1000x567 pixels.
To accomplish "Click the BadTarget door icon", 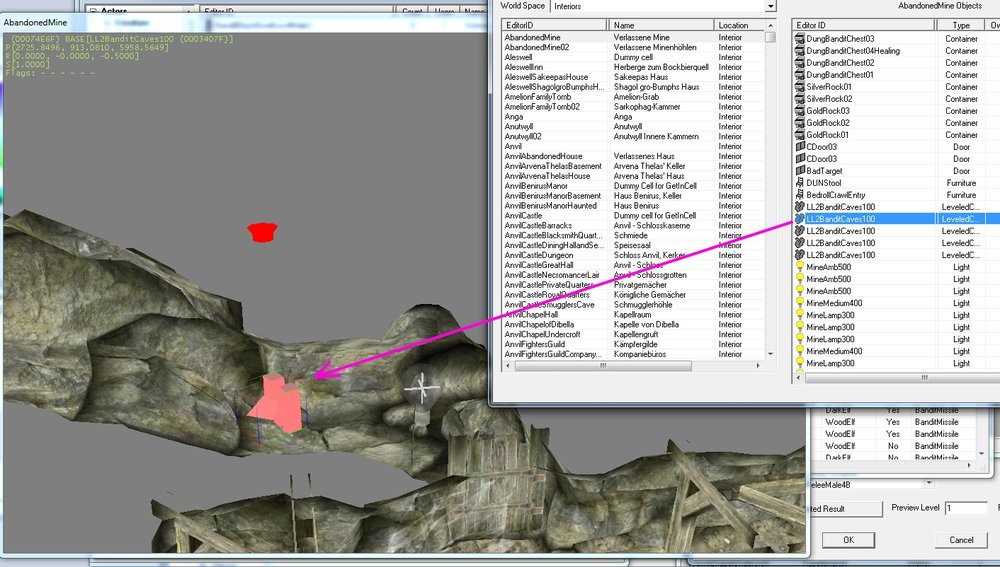I will 800,171.
